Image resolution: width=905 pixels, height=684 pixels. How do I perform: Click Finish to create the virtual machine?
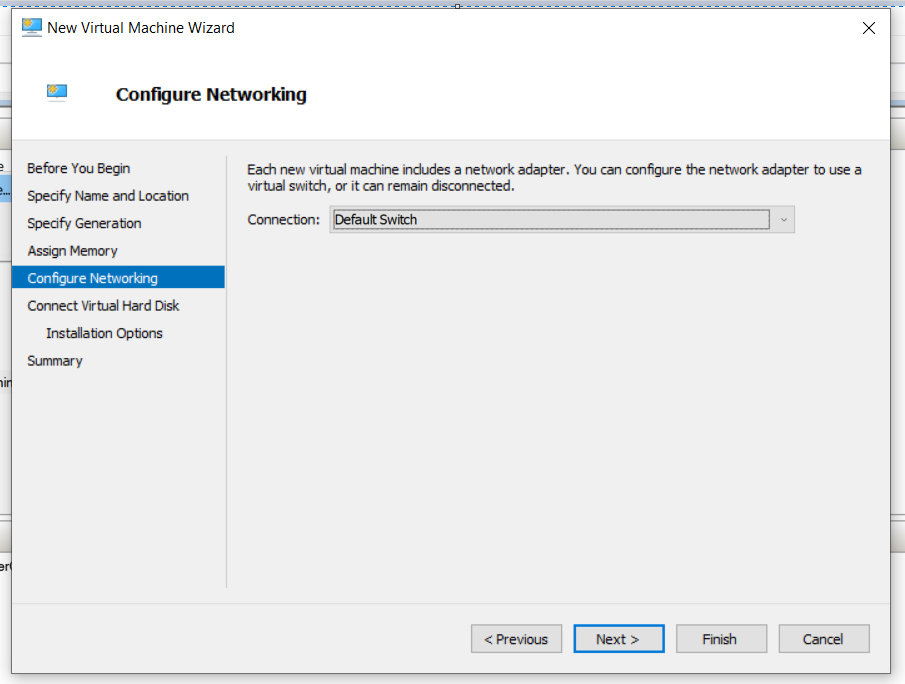tap(720, 639)
